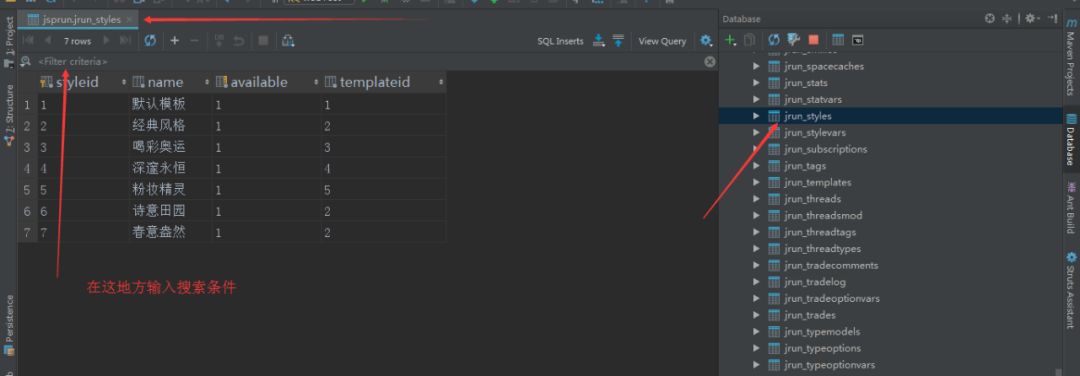Image resolution: width=1080 pixels, height=376 pixels.
Task: Expand the jrun_tags tree node
Action: point(756,165)
